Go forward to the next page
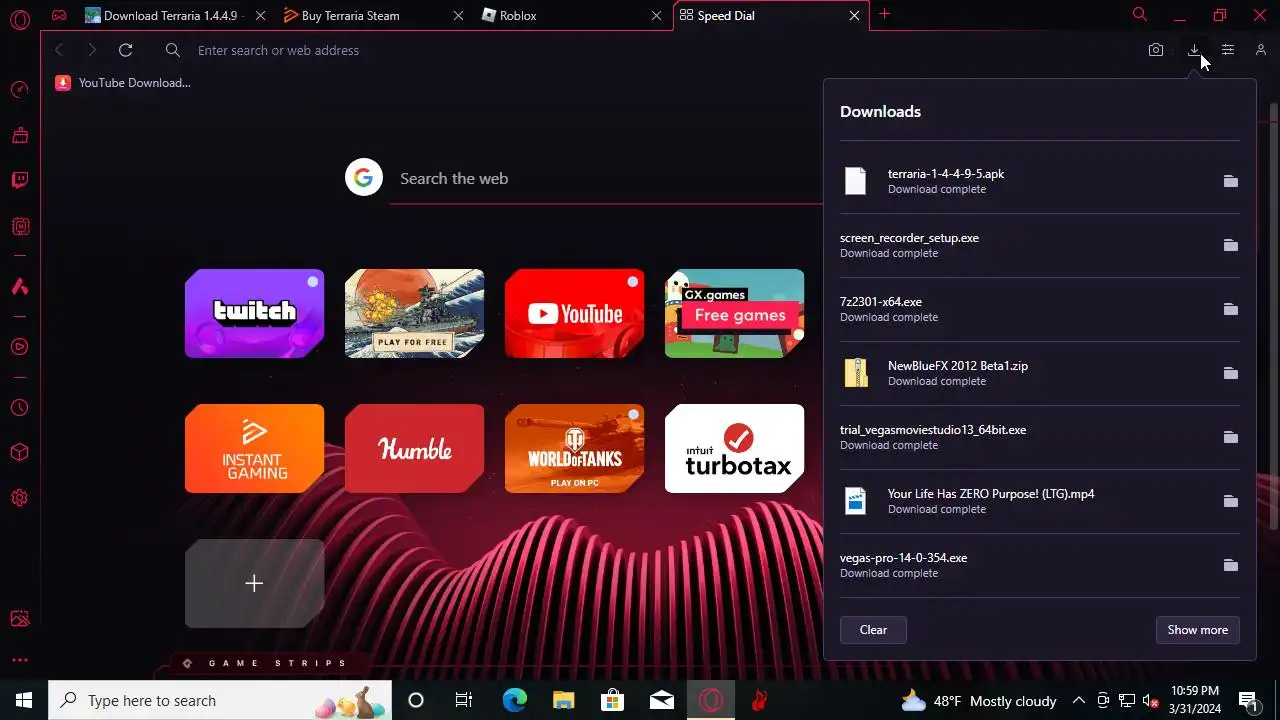 [92, 50]
